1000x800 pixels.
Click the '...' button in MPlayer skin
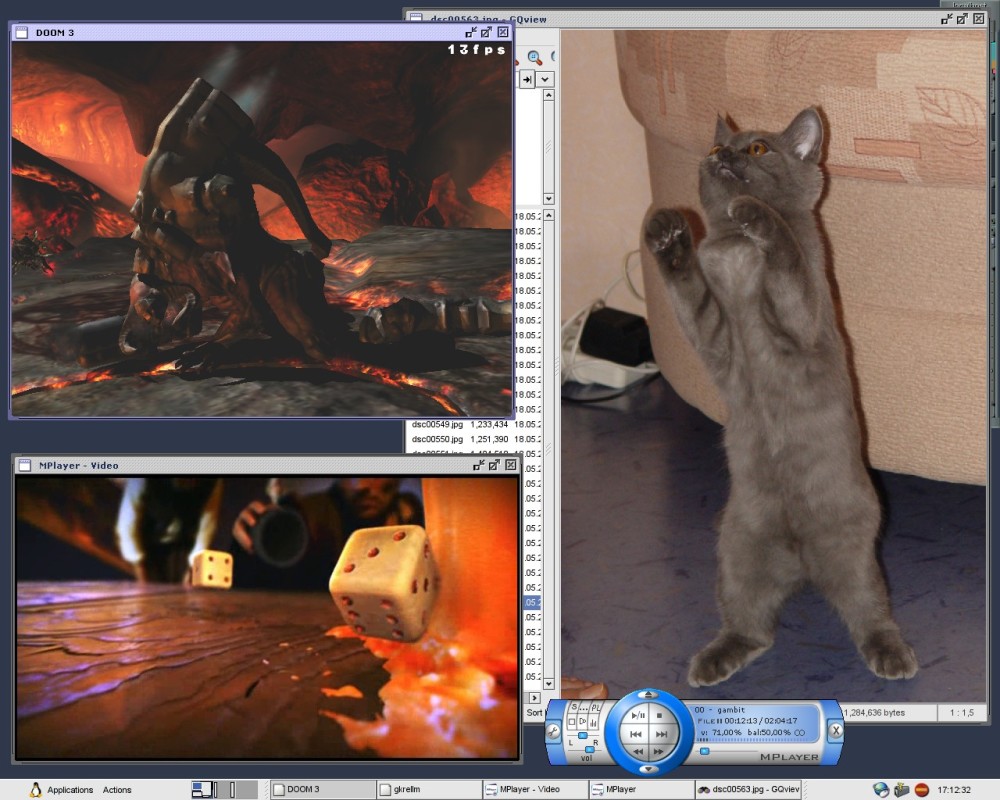pyautogui.click(x=584, y=707)
